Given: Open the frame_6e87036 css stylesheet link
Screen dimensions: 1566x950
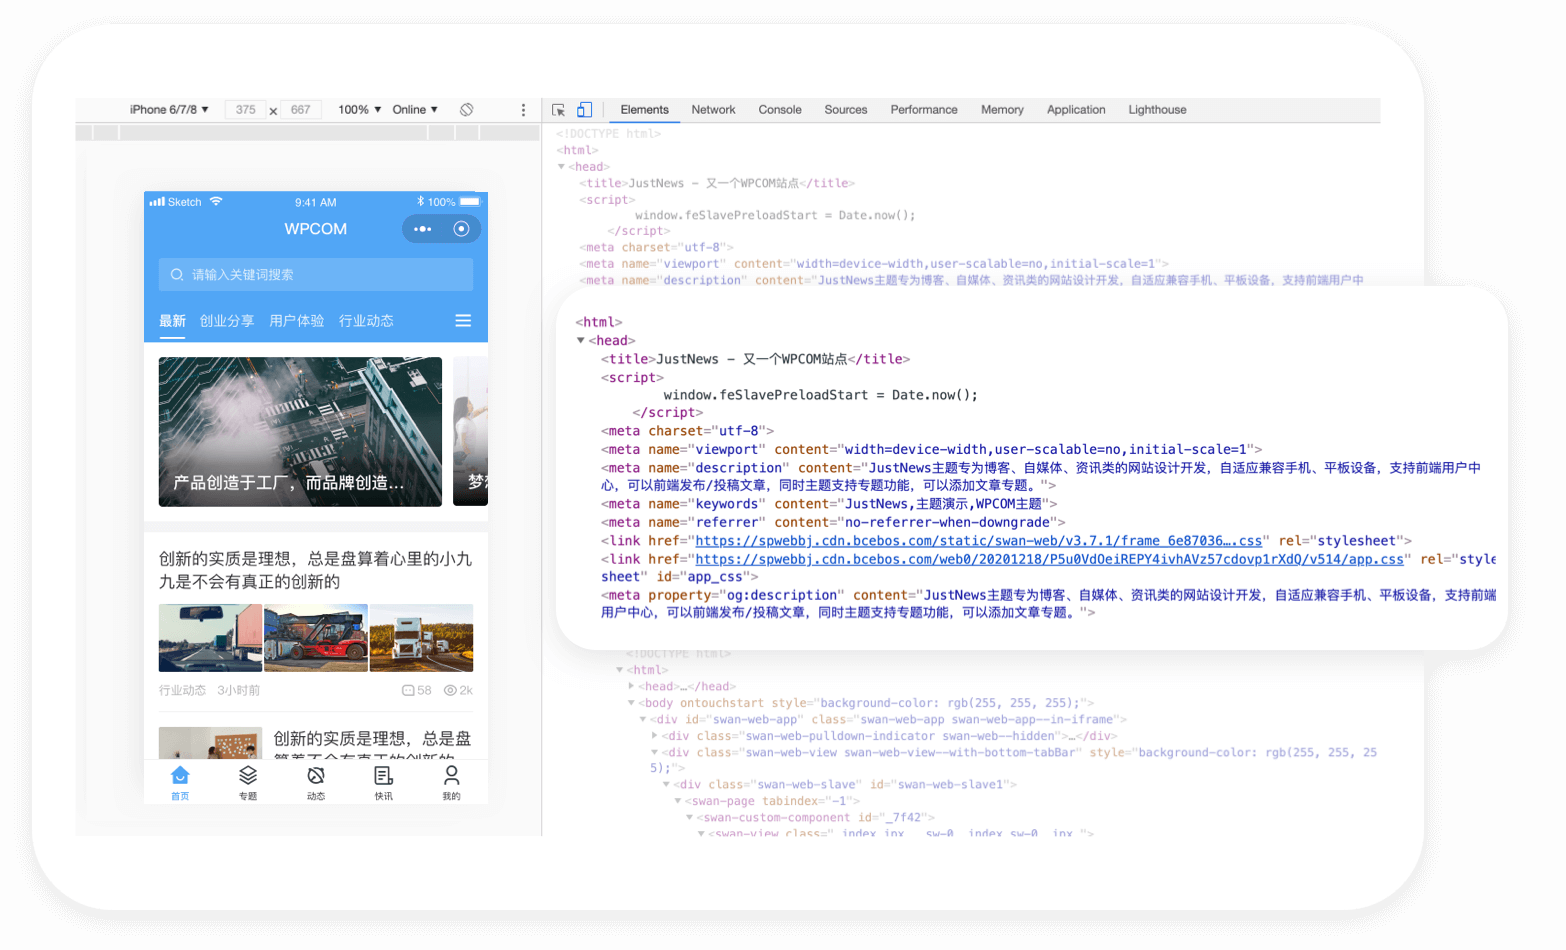Looking at the screenshot, I should (x=979, y=541).
